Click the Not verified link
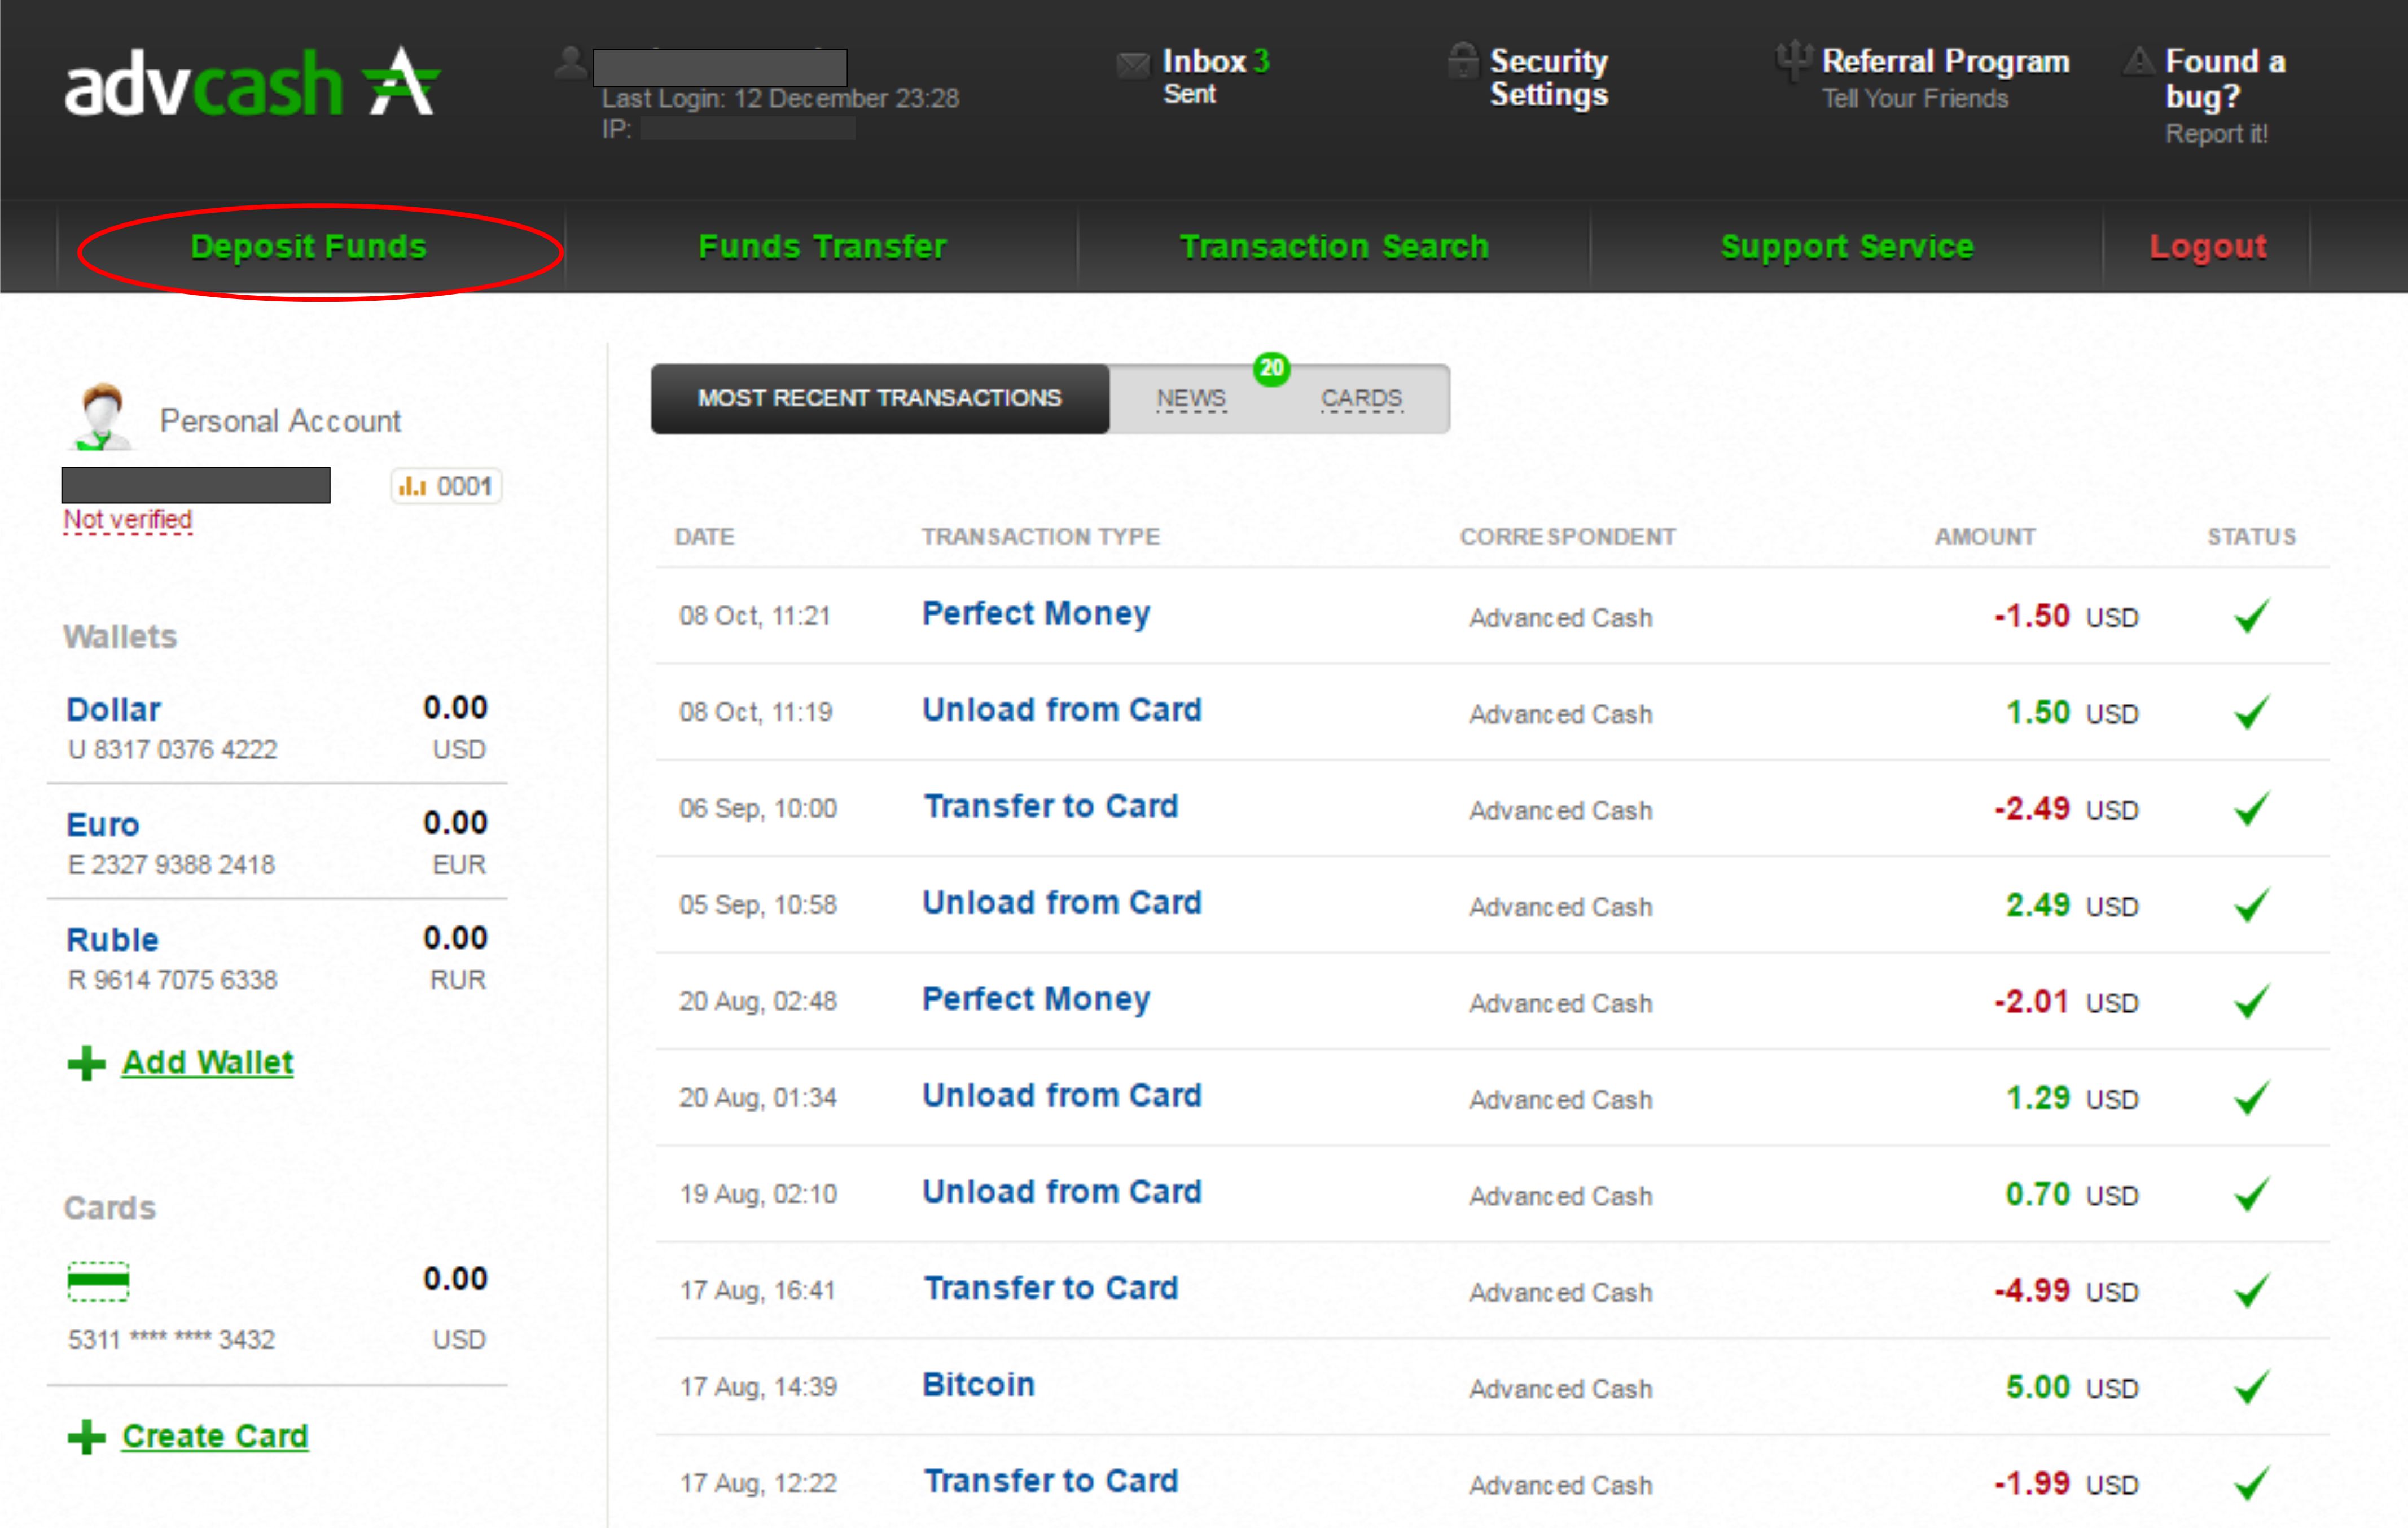The height and width of the screenshot is (1528, 2408). [x=128, y=520]
